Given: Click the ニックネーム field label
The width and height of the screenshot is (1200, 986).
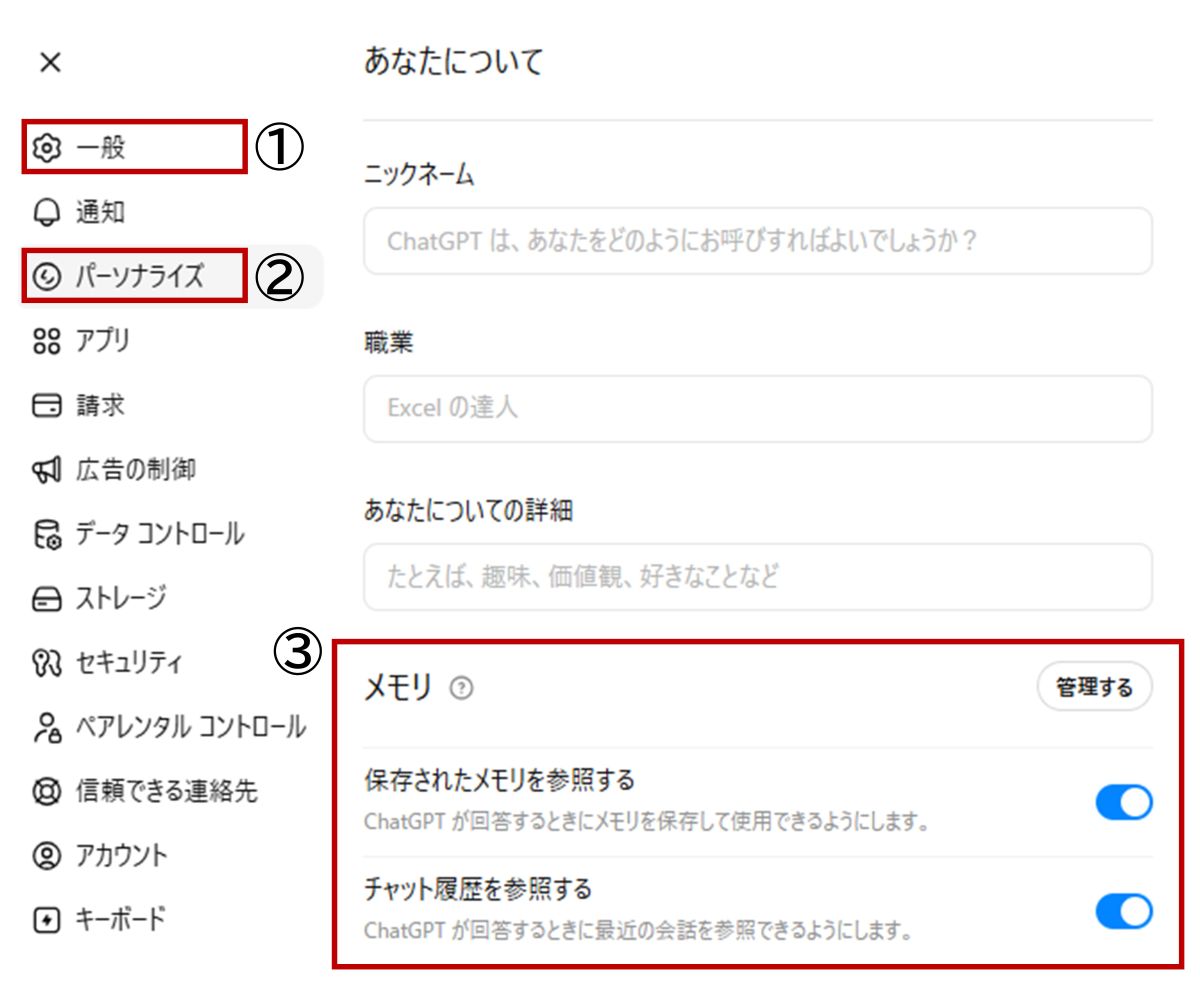Looking at the screenshot, I should (x=419, y=176).
